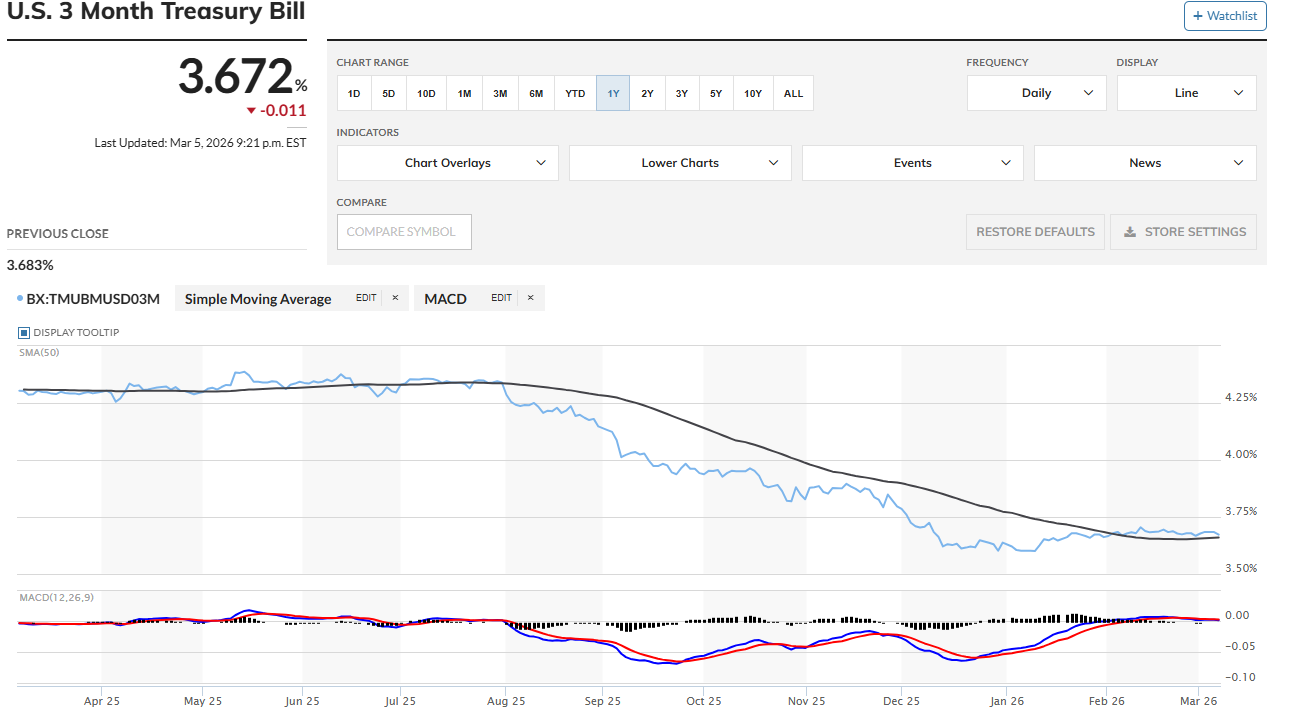
Task: Toggle the Display Tooltip checkbox
Action: (x=24, y=333)
